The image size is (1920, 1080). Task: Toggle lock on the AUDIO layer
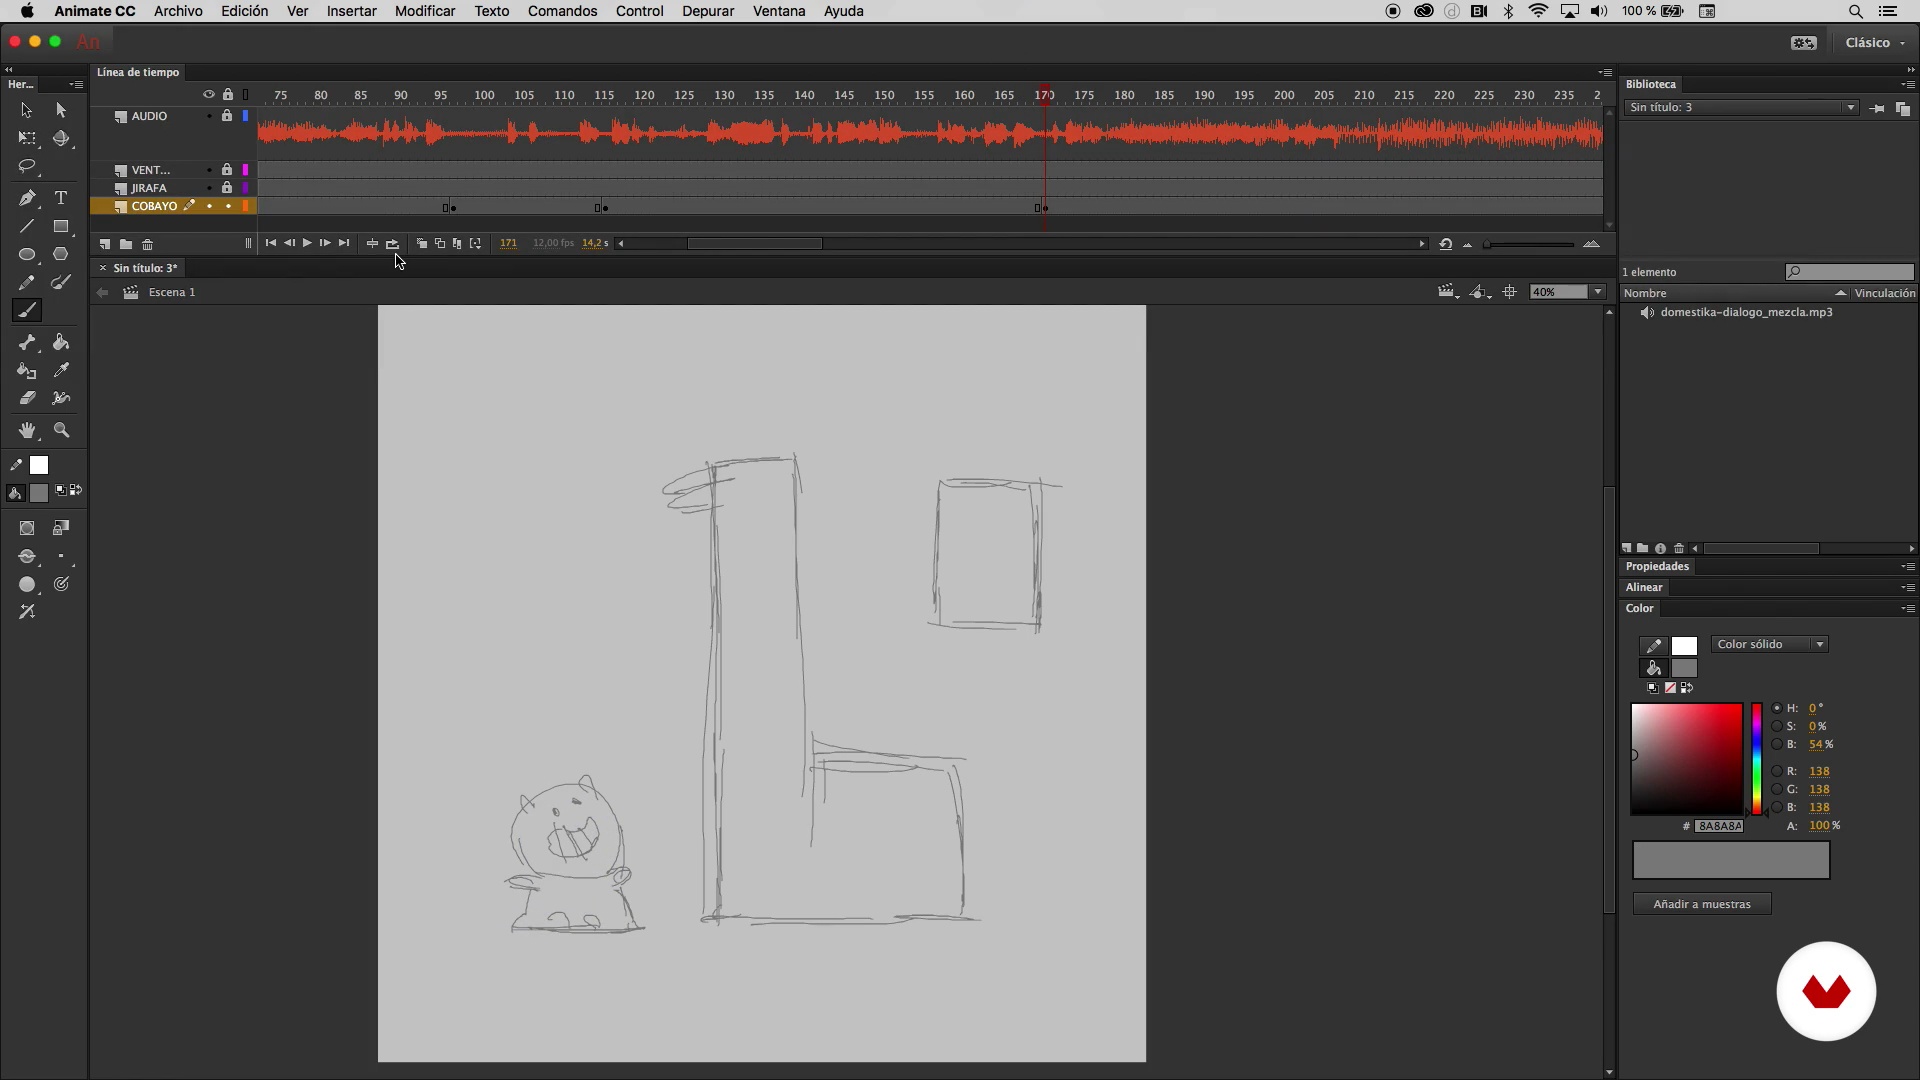click(x=227, y=116)
